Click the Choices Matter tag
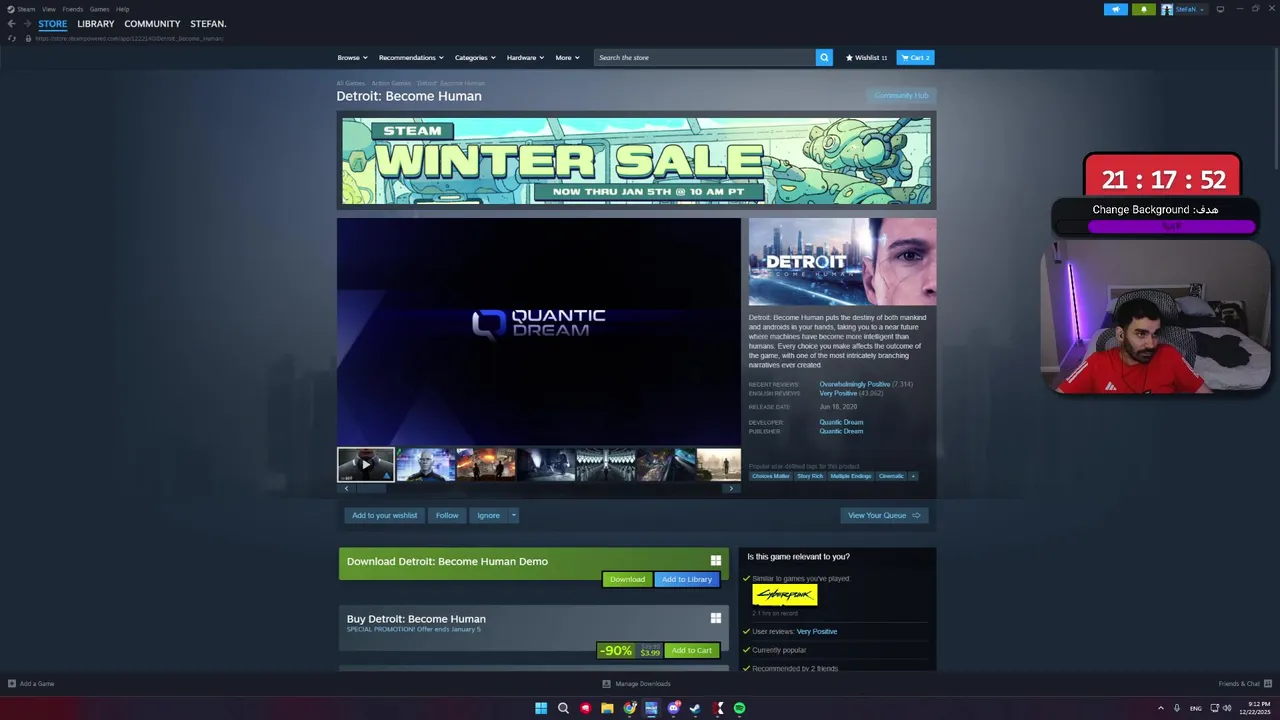The image size is (1280, 720). (770, 476)
